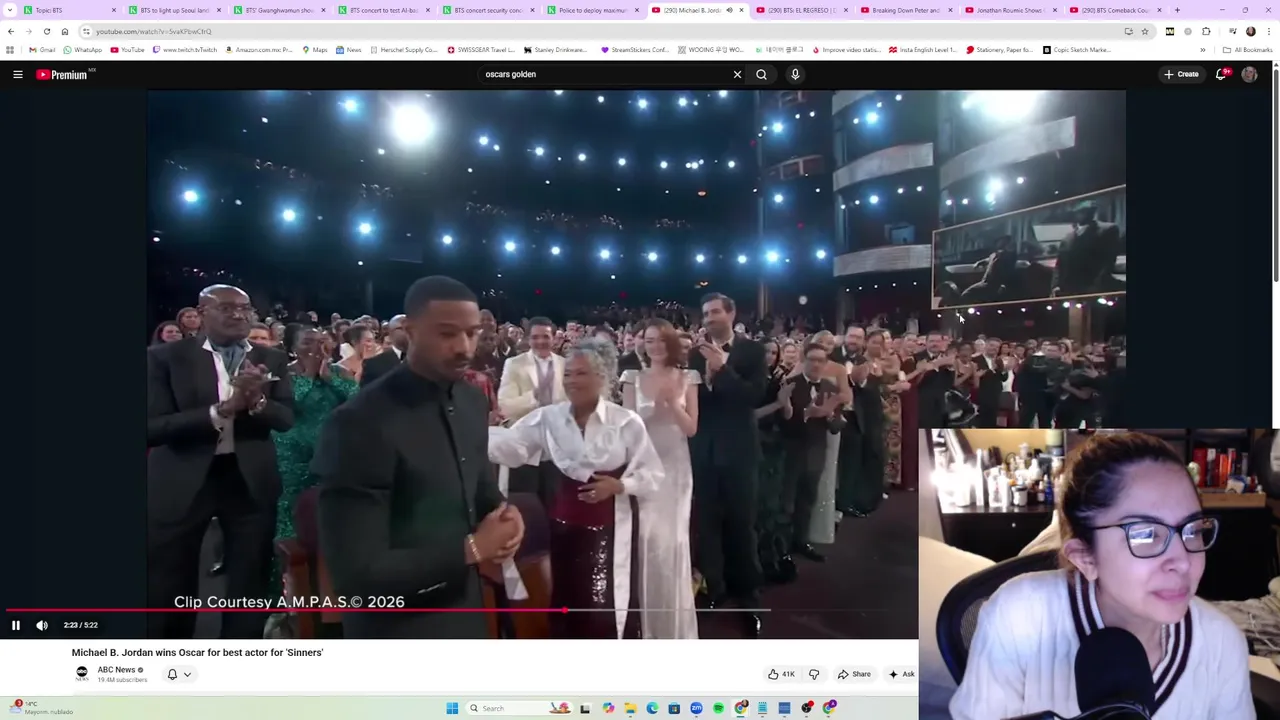Open the twitch.tv bookmark
1280x720 pixels.
click(184, 50)
